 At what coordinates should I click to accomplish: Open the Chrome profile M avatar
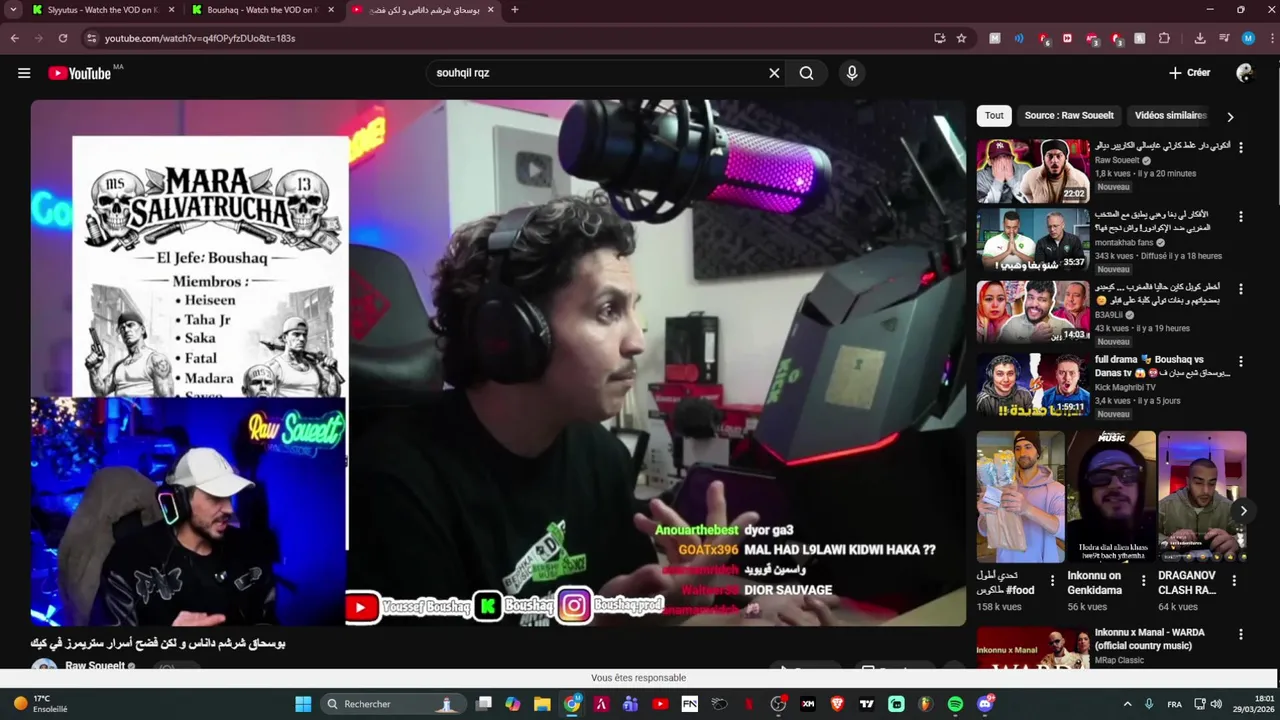coord(1248,38)
